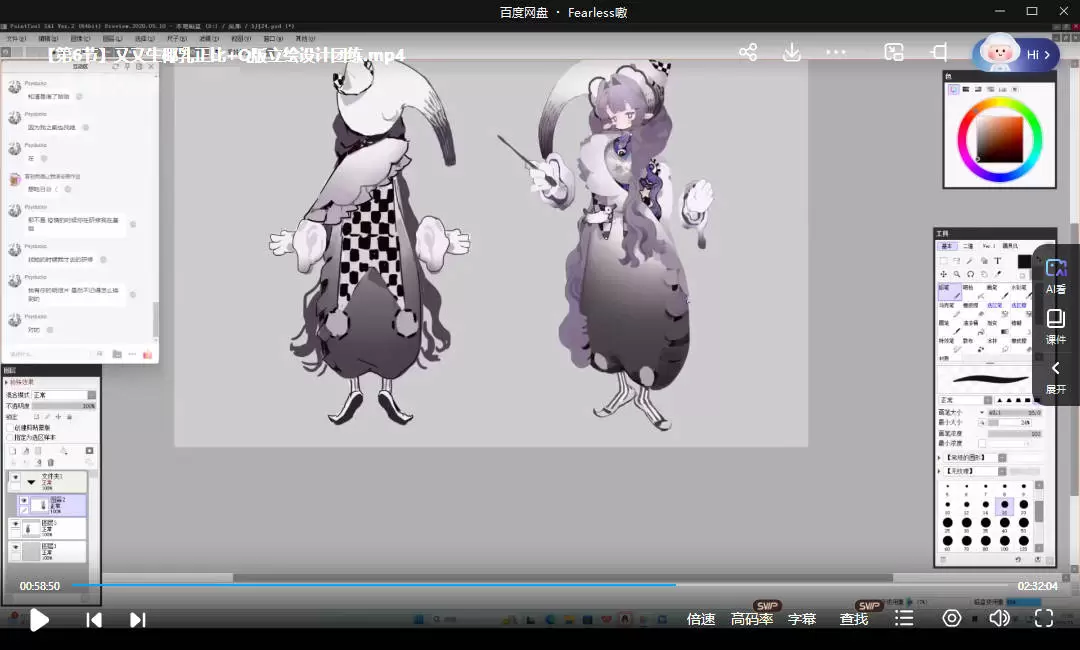Image resolution: width=1080 pixels, height=650 pixels.
Task: Click 查找 search in player bar
Action: [854, 619]
